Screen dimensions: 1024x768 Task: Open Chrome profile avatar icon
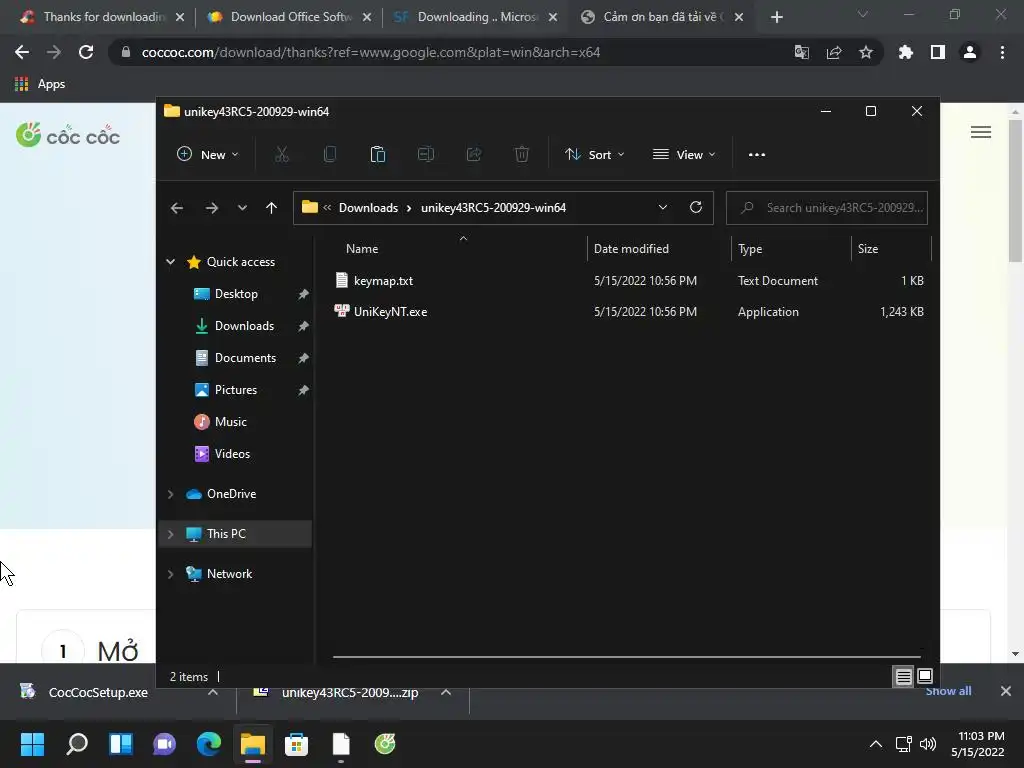[970, 52]
